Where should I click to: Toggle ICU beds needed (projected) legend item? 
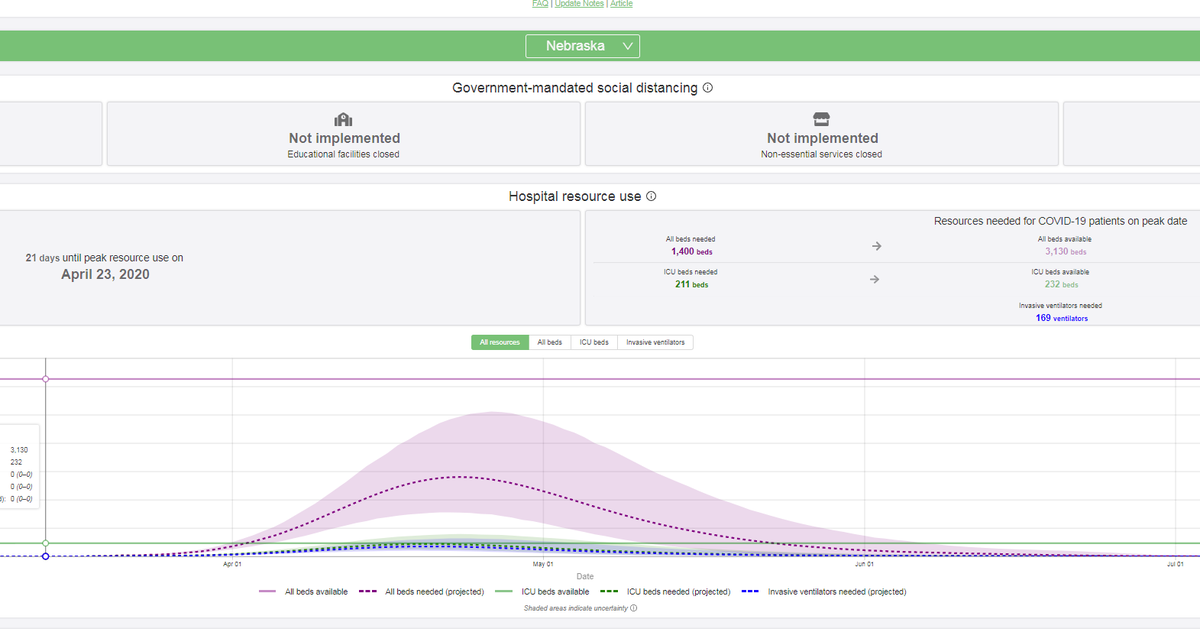pyautogui.click(x=665, y=592)
